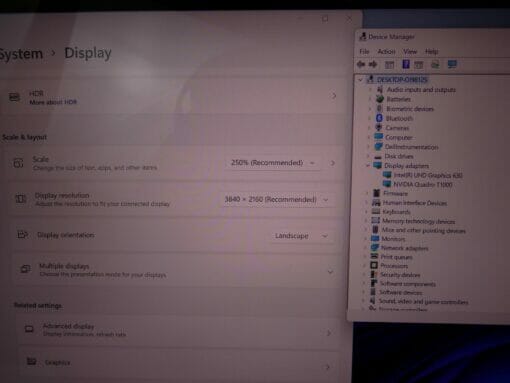This screenshot has width=510, height=383.
Task: Click the Memory technology devices icon
Action: (375, 220)
